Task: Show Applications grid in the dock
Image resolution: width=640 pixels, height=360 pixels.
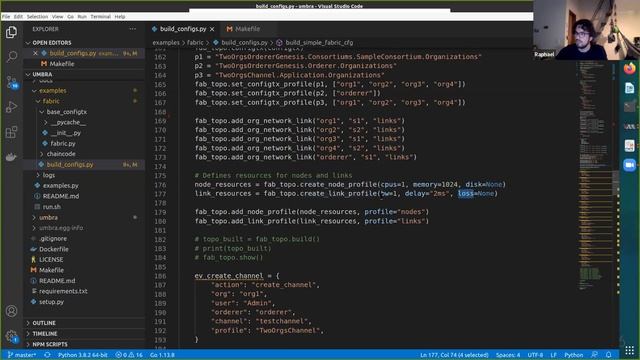Action: click(x=629, y=350)
